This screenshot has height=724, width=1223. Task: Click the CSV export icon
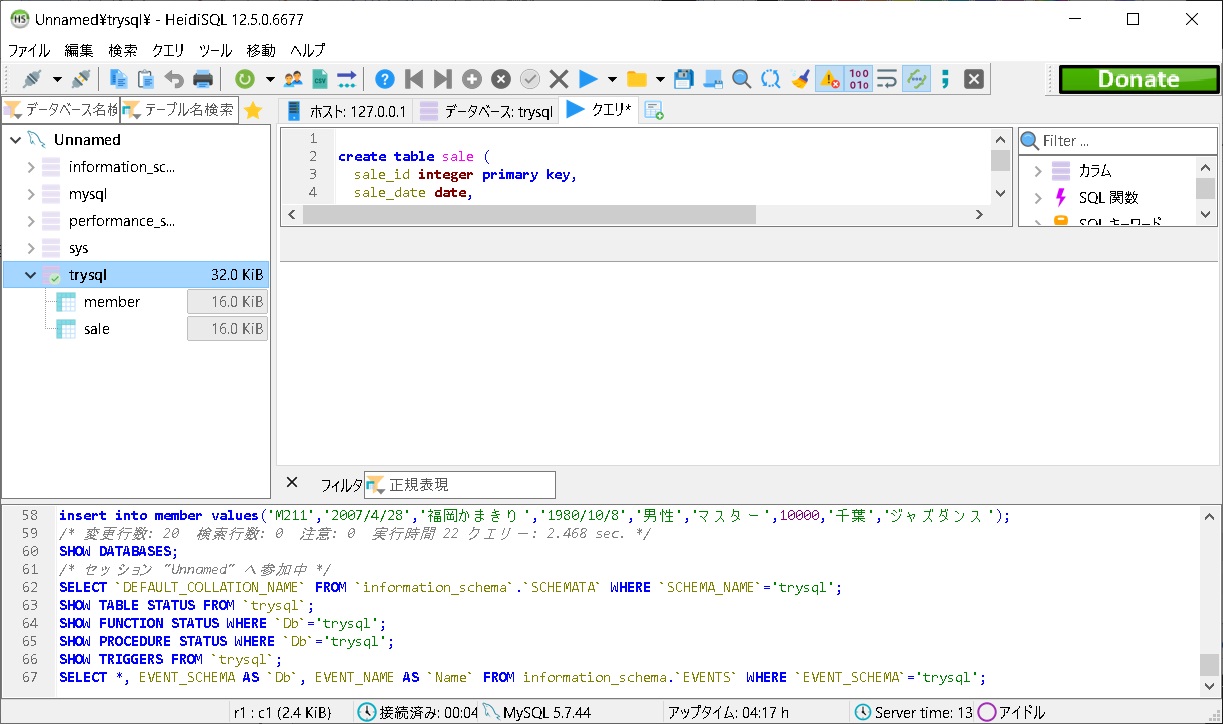[x=320, y=79]
